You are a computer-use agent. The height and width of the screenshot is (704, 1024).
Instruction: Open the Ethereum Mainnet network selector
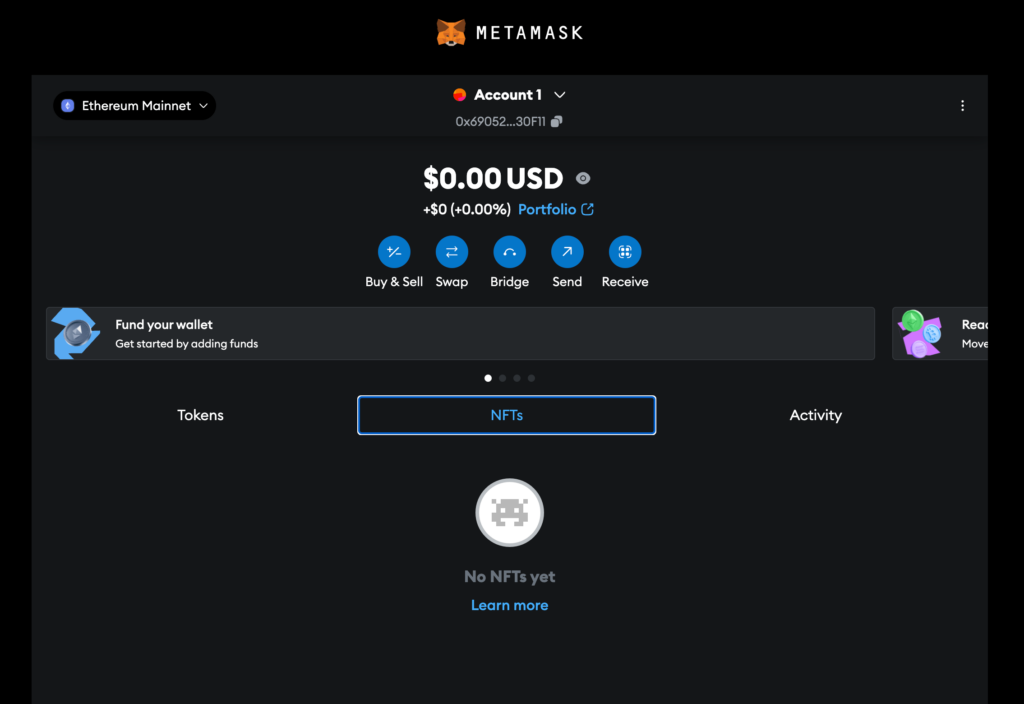pyautogui.click(x=135, y=106)
